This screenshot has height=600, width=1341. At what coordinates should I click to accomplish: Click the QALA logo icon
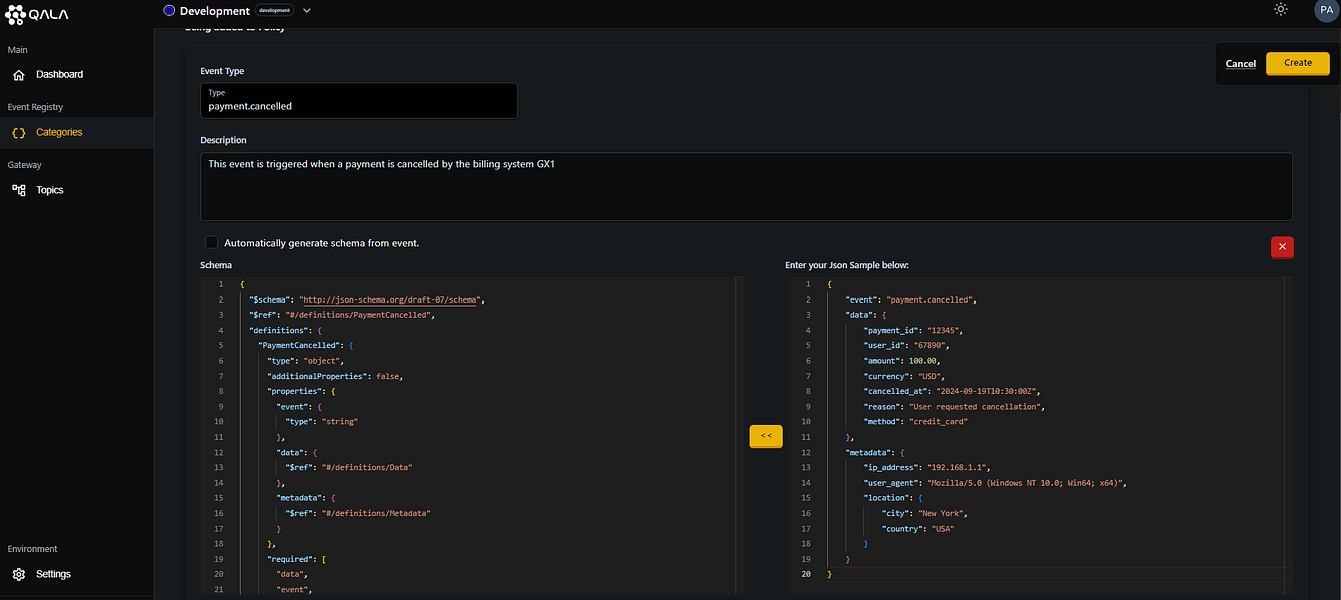point(17,15)
